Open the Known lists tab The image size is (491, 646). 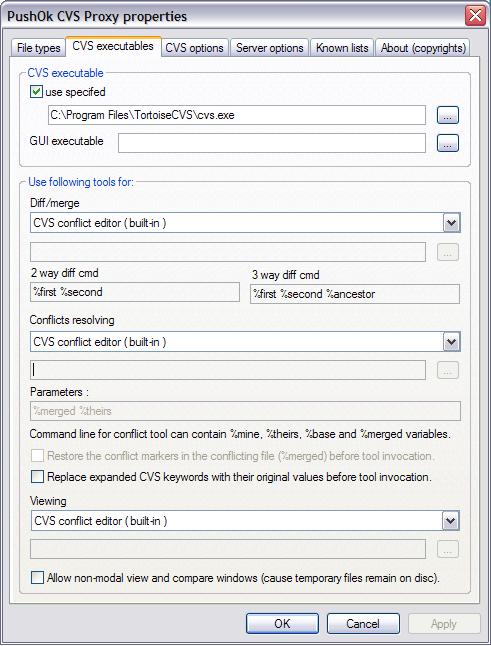click(x=342, y=48)
